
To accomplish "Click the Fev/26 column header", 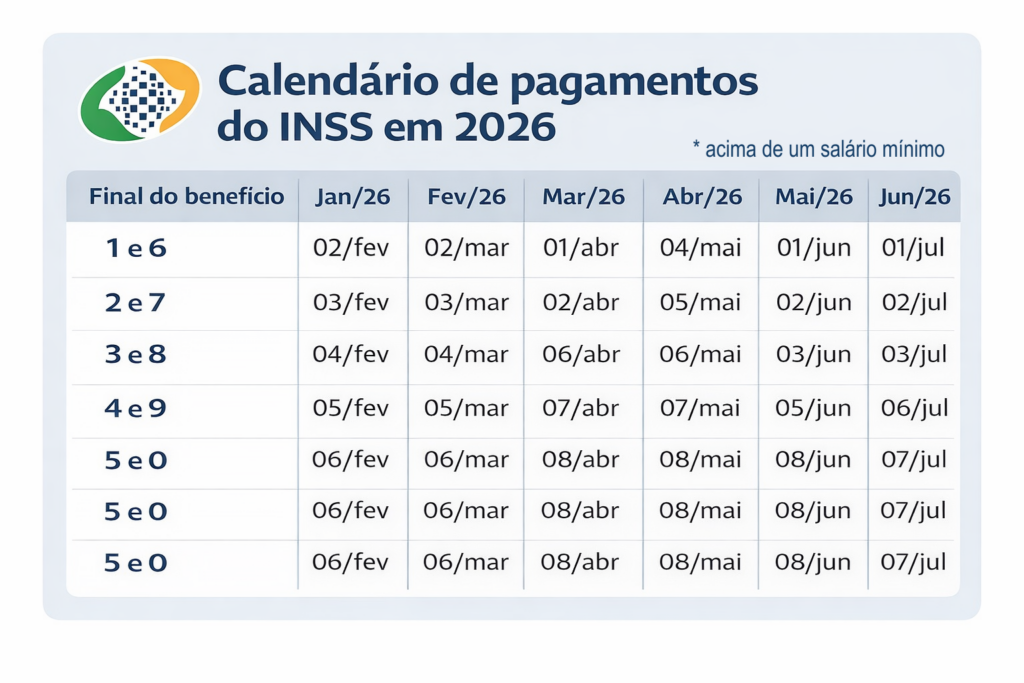I will coord(466,197).
